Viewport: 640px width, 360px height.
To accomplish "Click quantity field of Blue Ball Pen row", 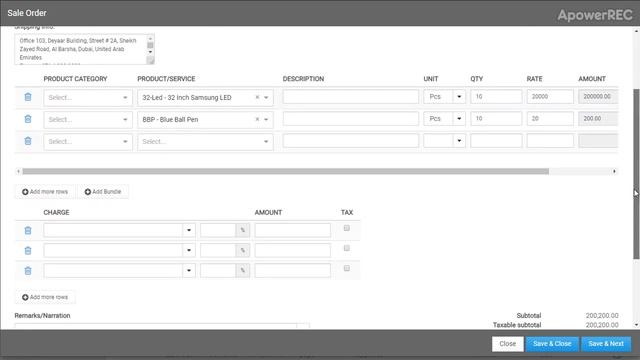I will [496, 119].
